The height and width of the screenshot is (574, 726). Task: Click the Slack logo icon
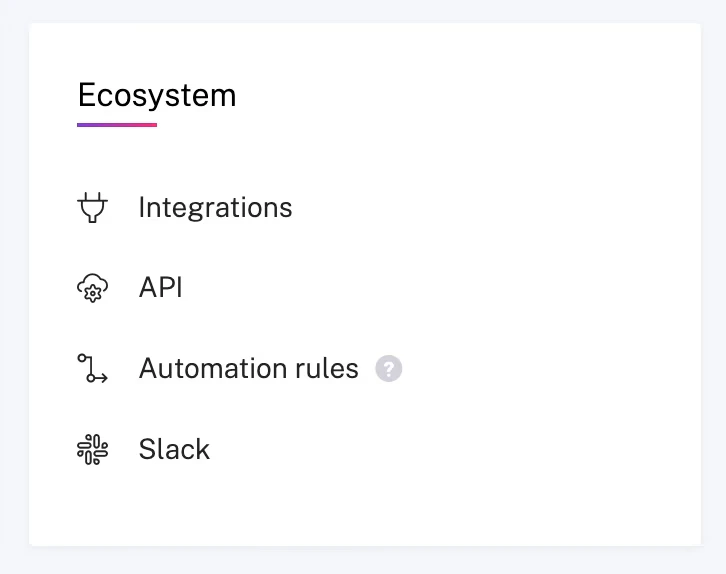[x=92, y=450]
